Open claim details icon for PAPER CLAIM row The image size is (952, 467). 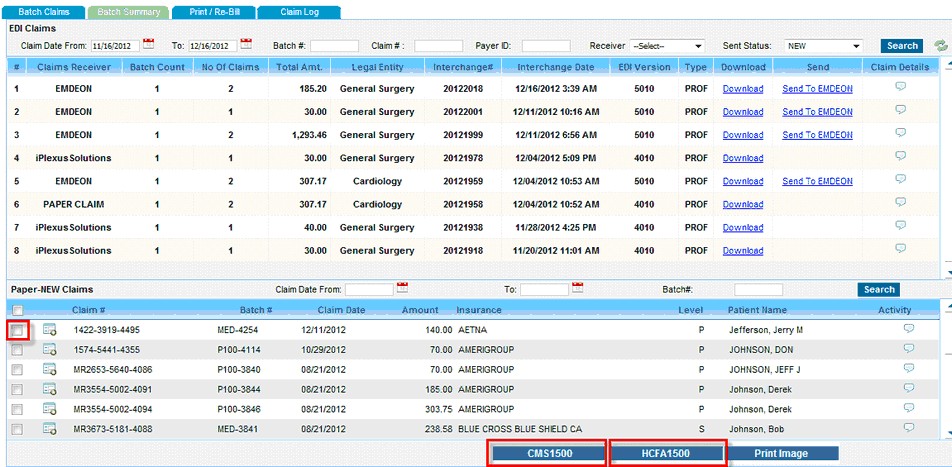900,202
